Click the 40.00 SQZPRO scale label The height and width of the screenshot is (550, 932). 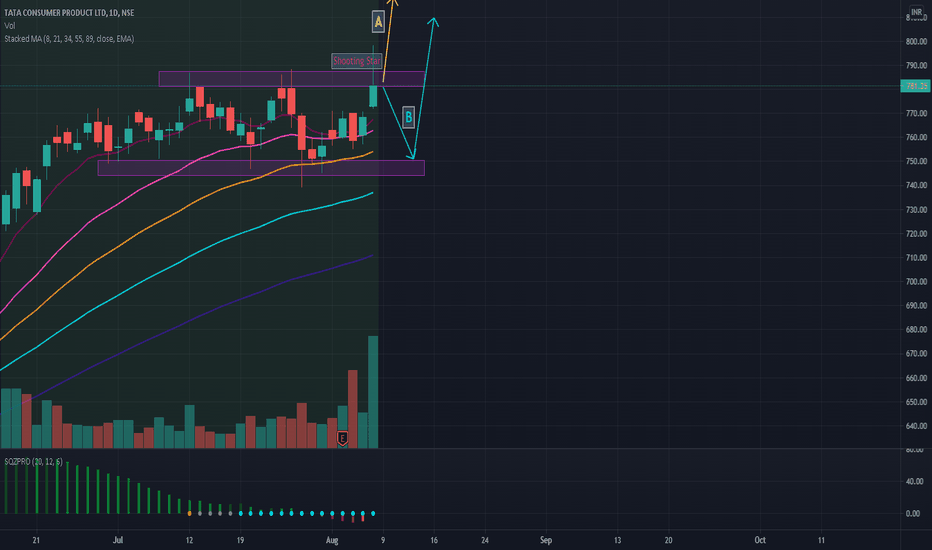coord(913,481)
